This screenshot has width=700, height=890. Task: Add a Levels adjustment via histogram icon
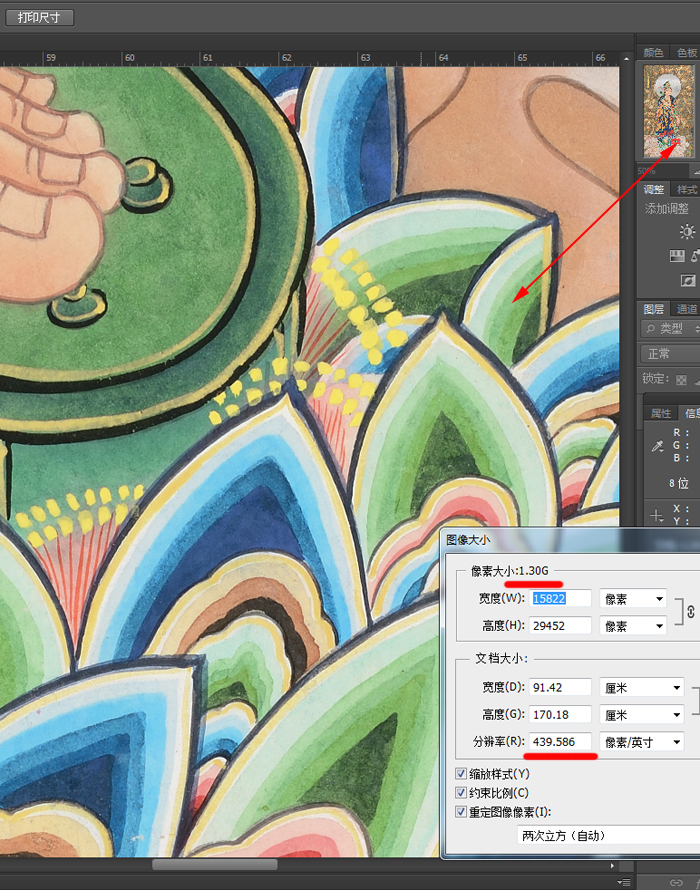point(677,256)
